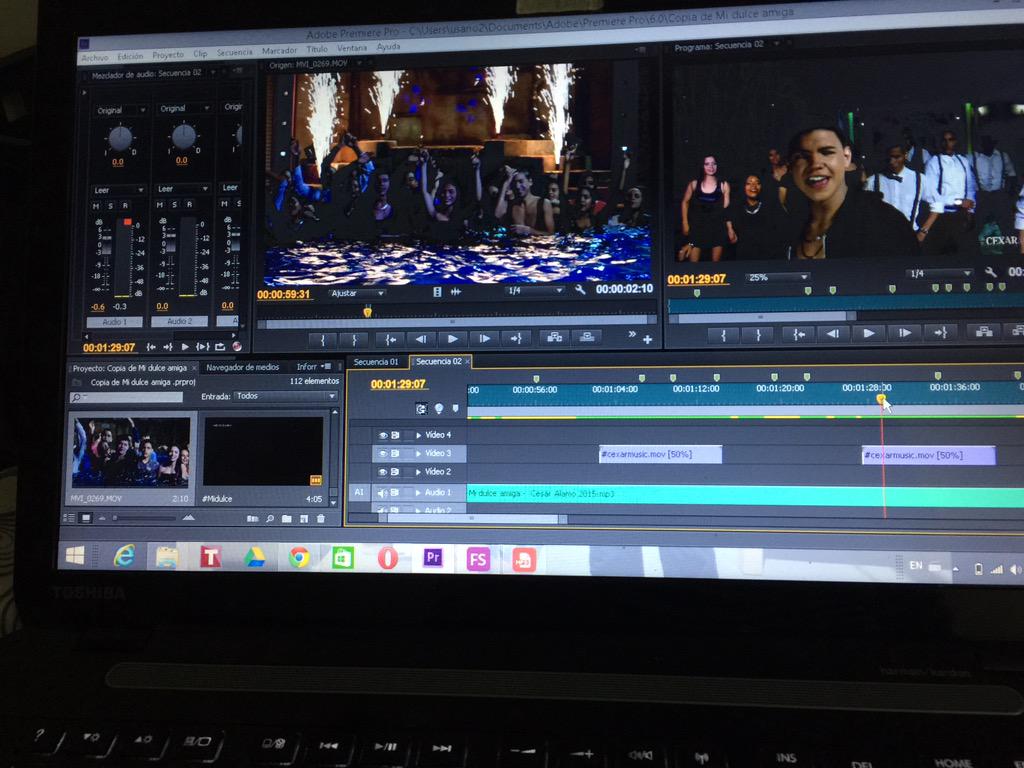Step back one frame in Source monitor
This screenshot has height=768, width=1024.
(421, 339)
